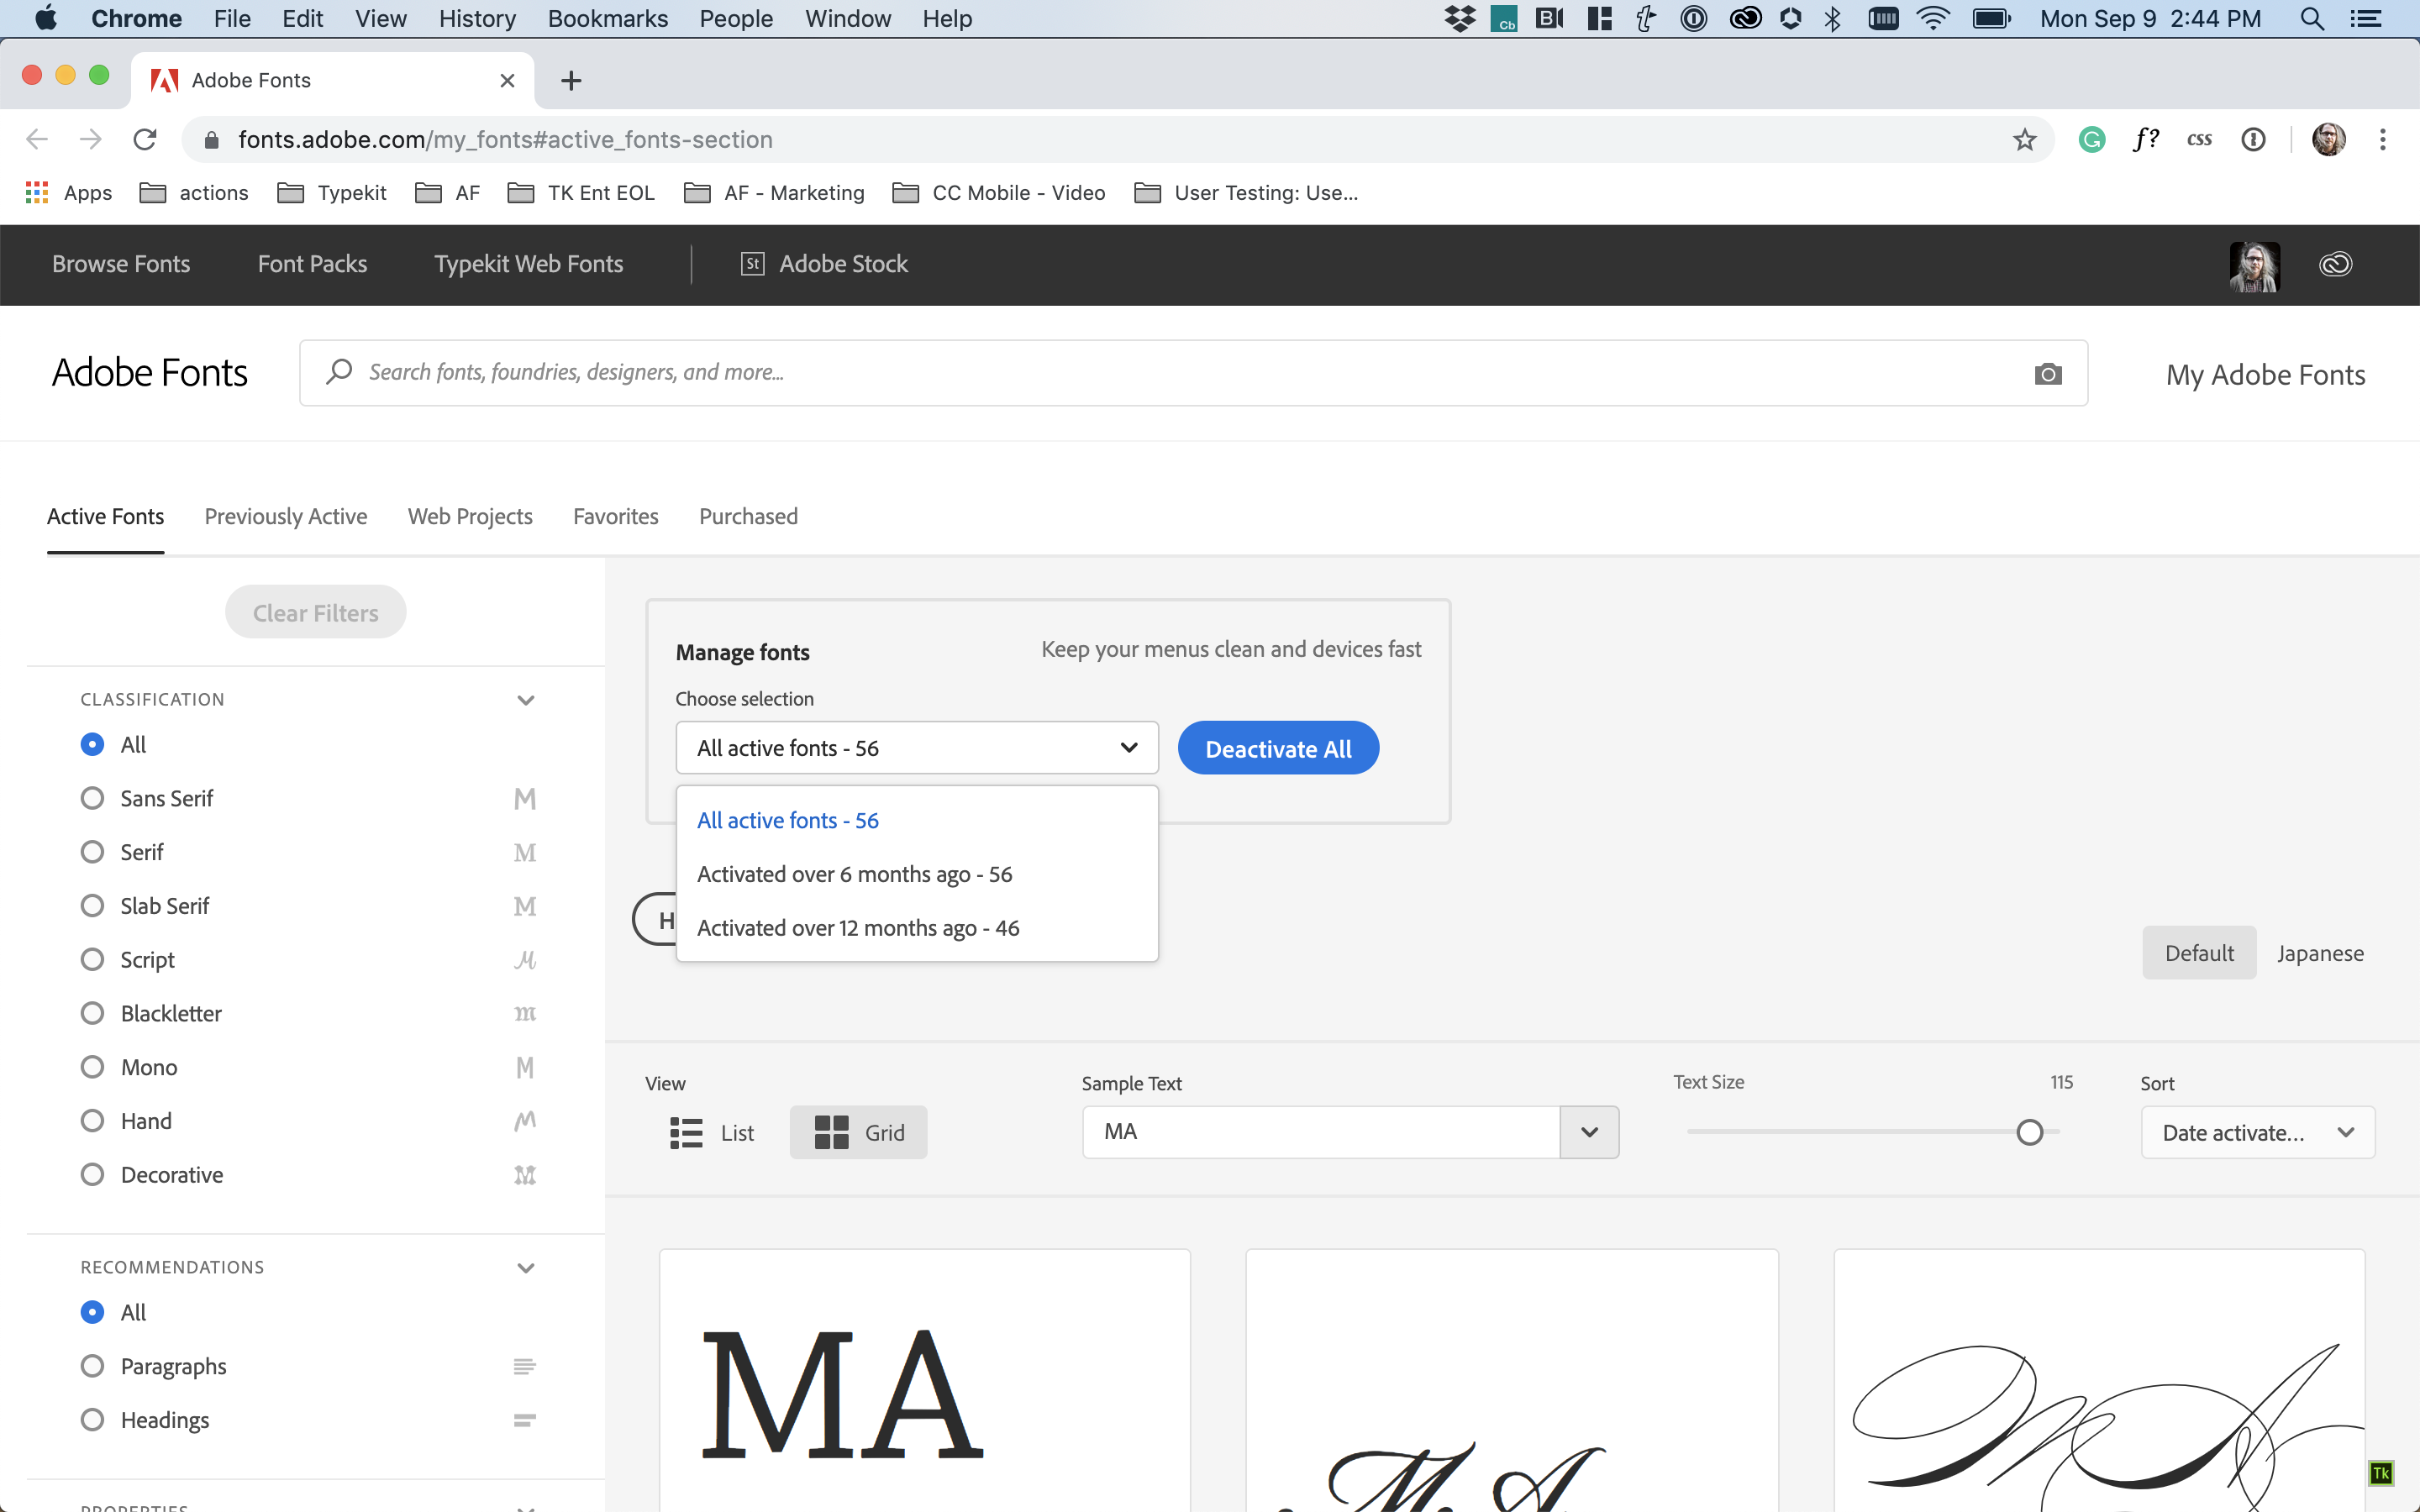Collapse the Classification filter section
The image size is (2420, 1512).
click(525, 700)
